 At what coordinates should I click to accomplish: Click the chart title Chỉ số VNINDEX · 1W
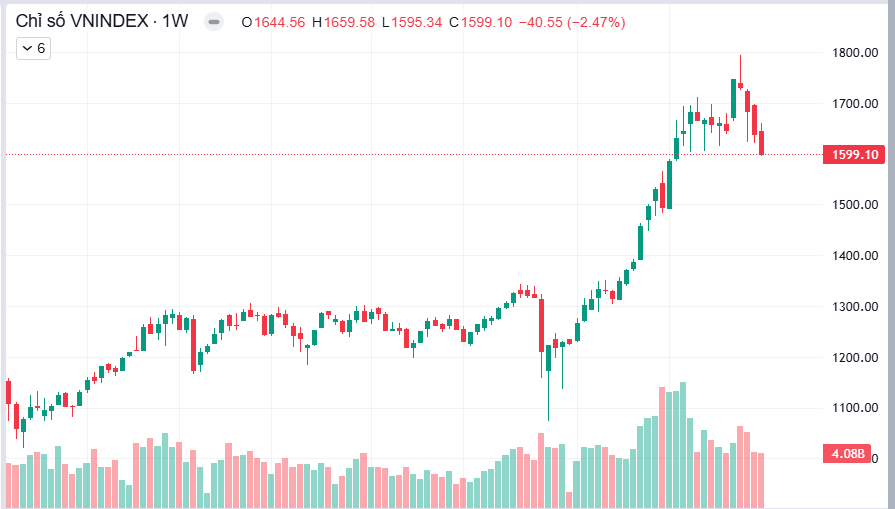[x=102, y=21]
